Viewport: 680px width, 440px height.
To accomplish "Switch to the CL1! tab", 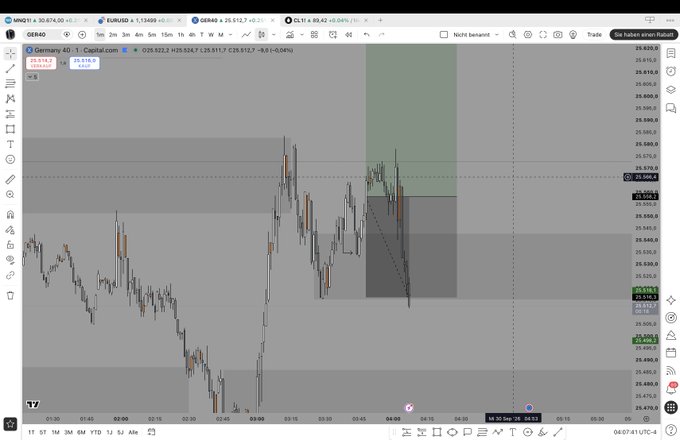I will 325,20.
